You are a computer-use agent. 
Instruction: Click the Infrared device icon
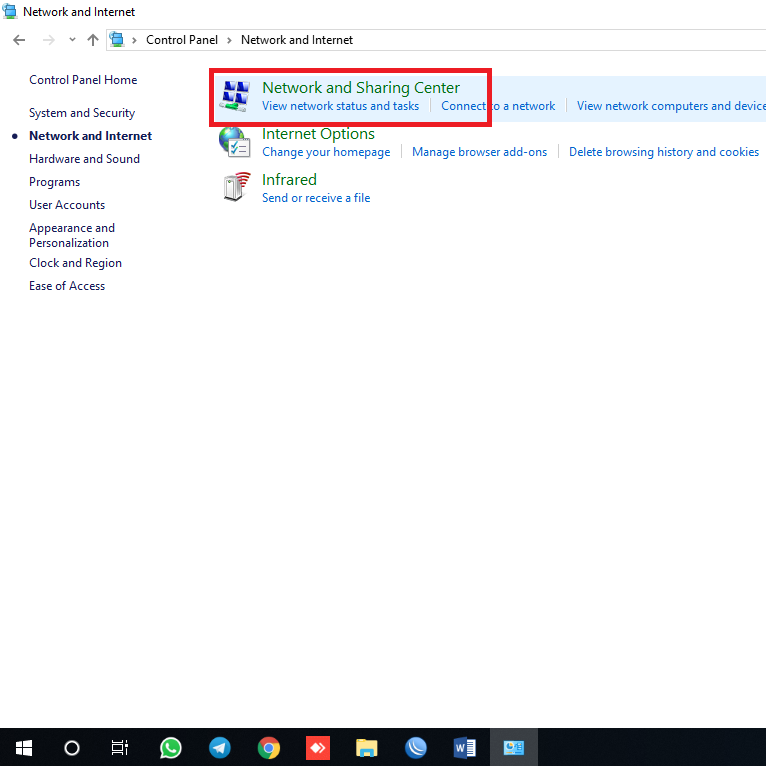[235, 188]
